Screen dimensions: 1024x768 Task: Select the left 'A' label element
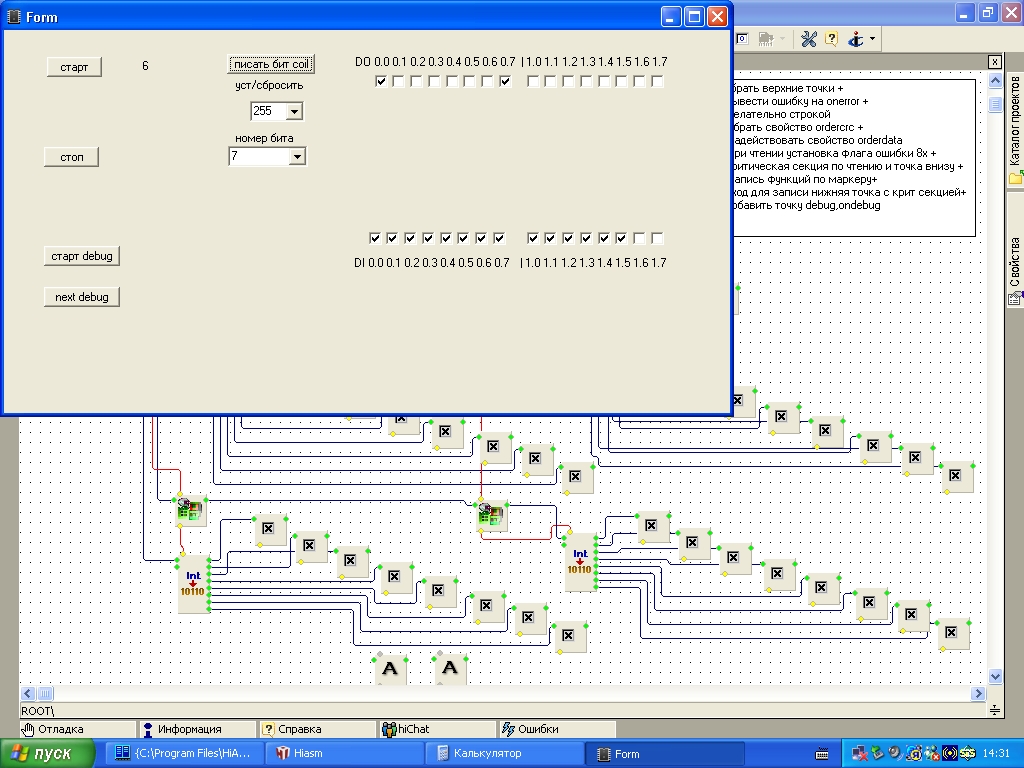390,668
